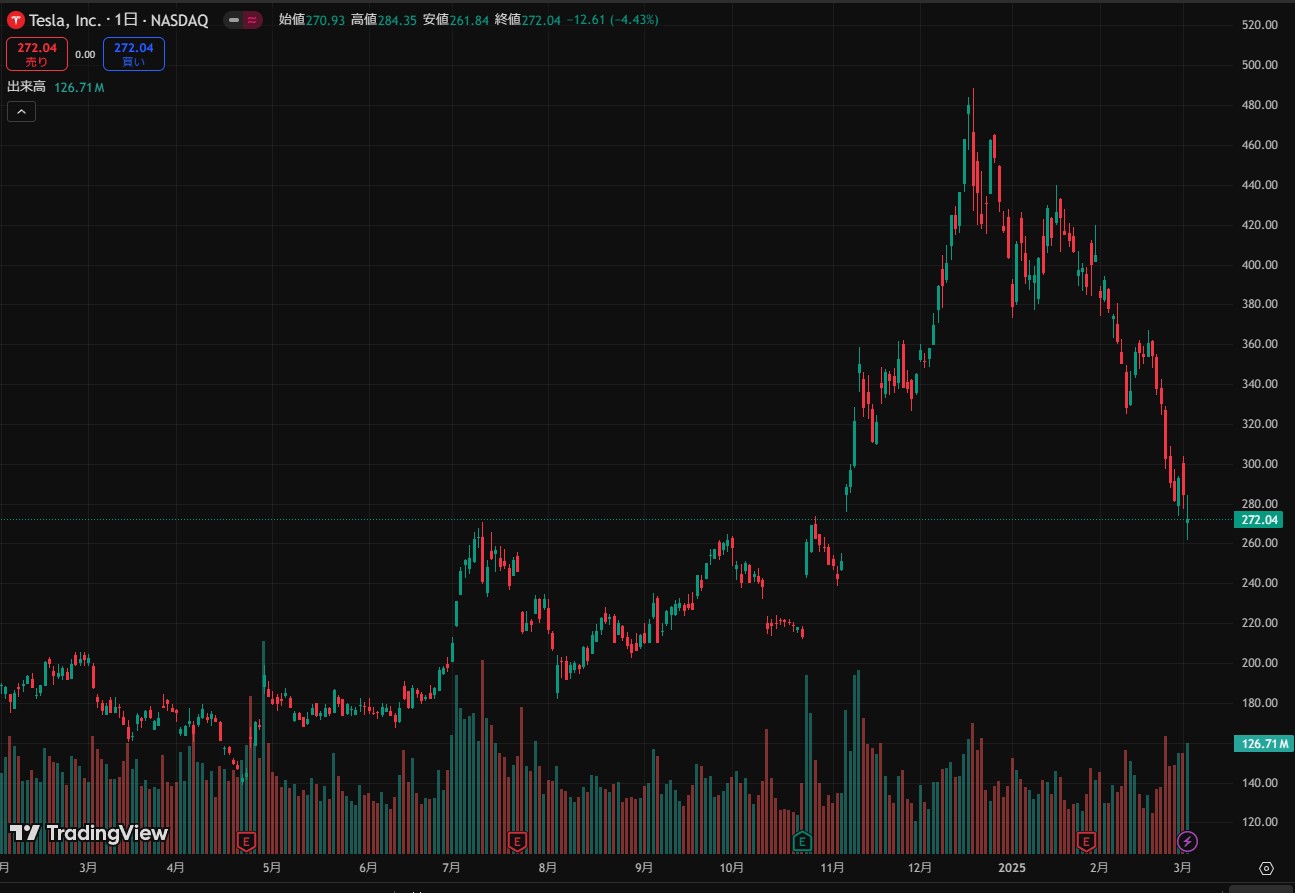Click the 始値 270.93 open value
Screen dimensions: 1295x893
point(311,20)
